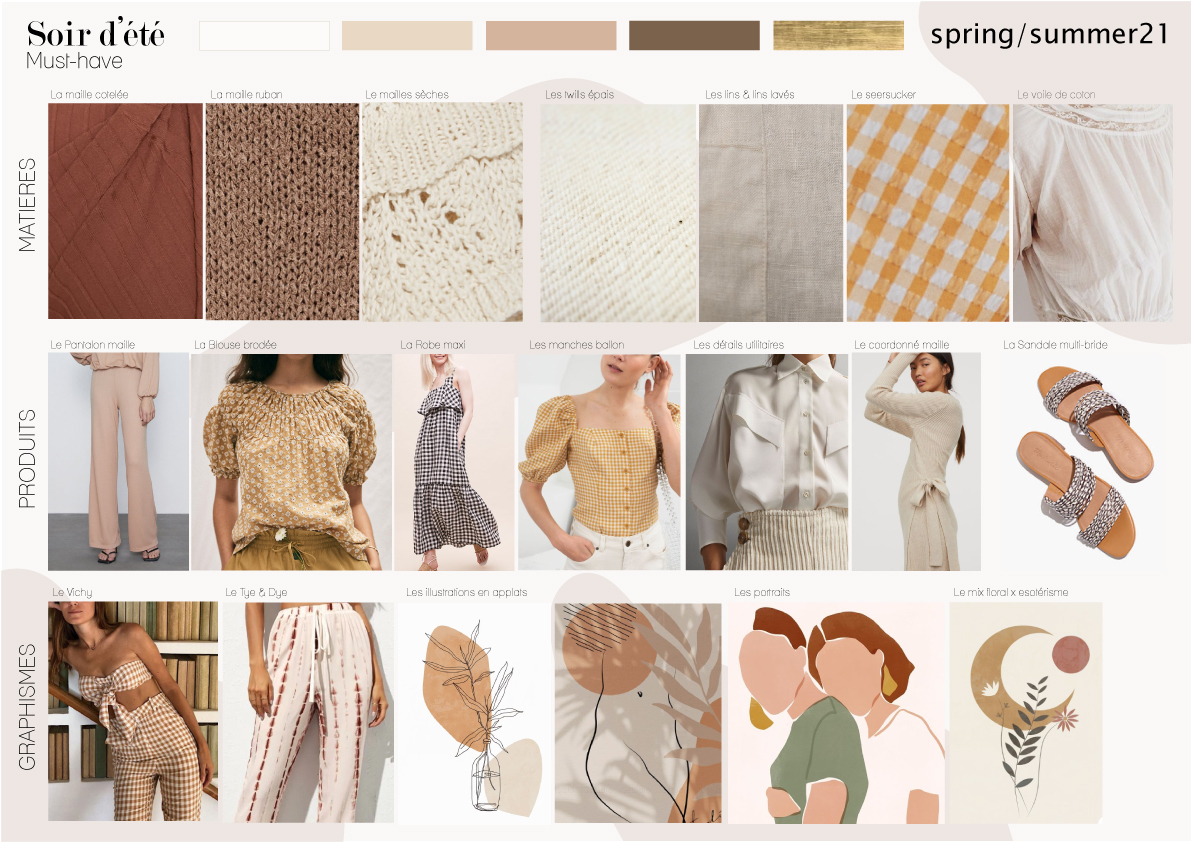Open the cream dry knit fabric image
The height and width of the screenshot is (842, 1191).
point(442,212)
